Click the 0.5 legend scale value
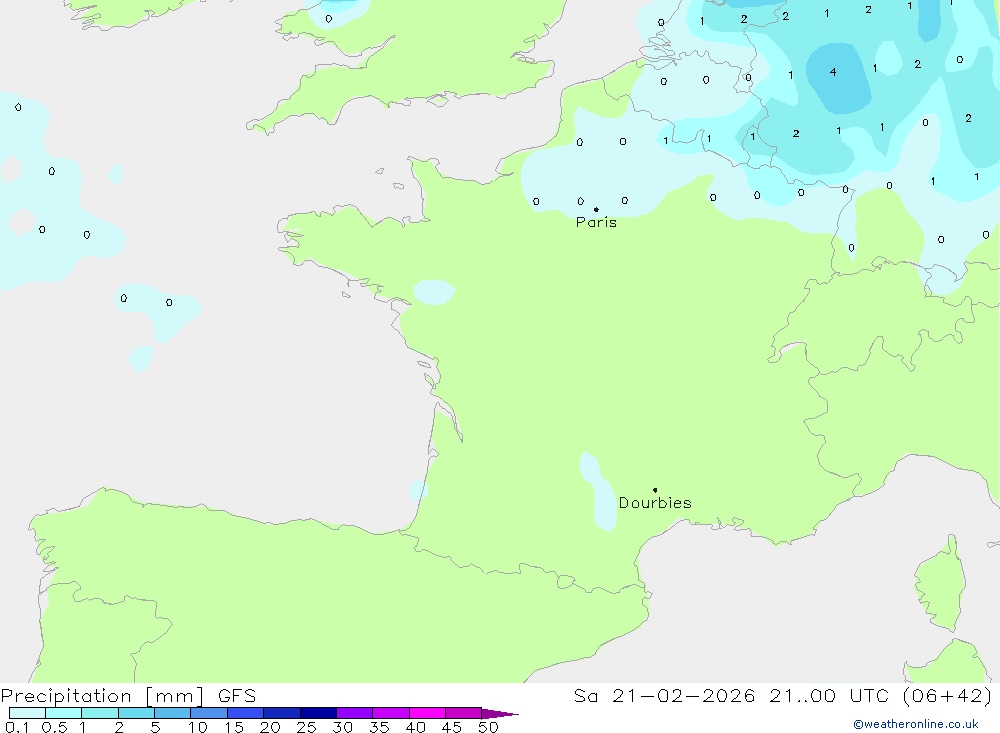This screenshot has height=733, width=1000. [54, 727]
